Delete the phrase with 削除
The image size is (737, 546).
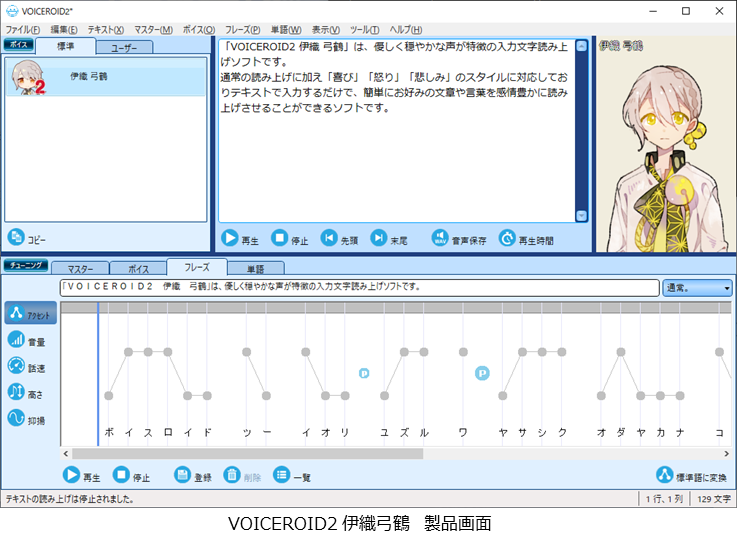(x=242, y=476)
